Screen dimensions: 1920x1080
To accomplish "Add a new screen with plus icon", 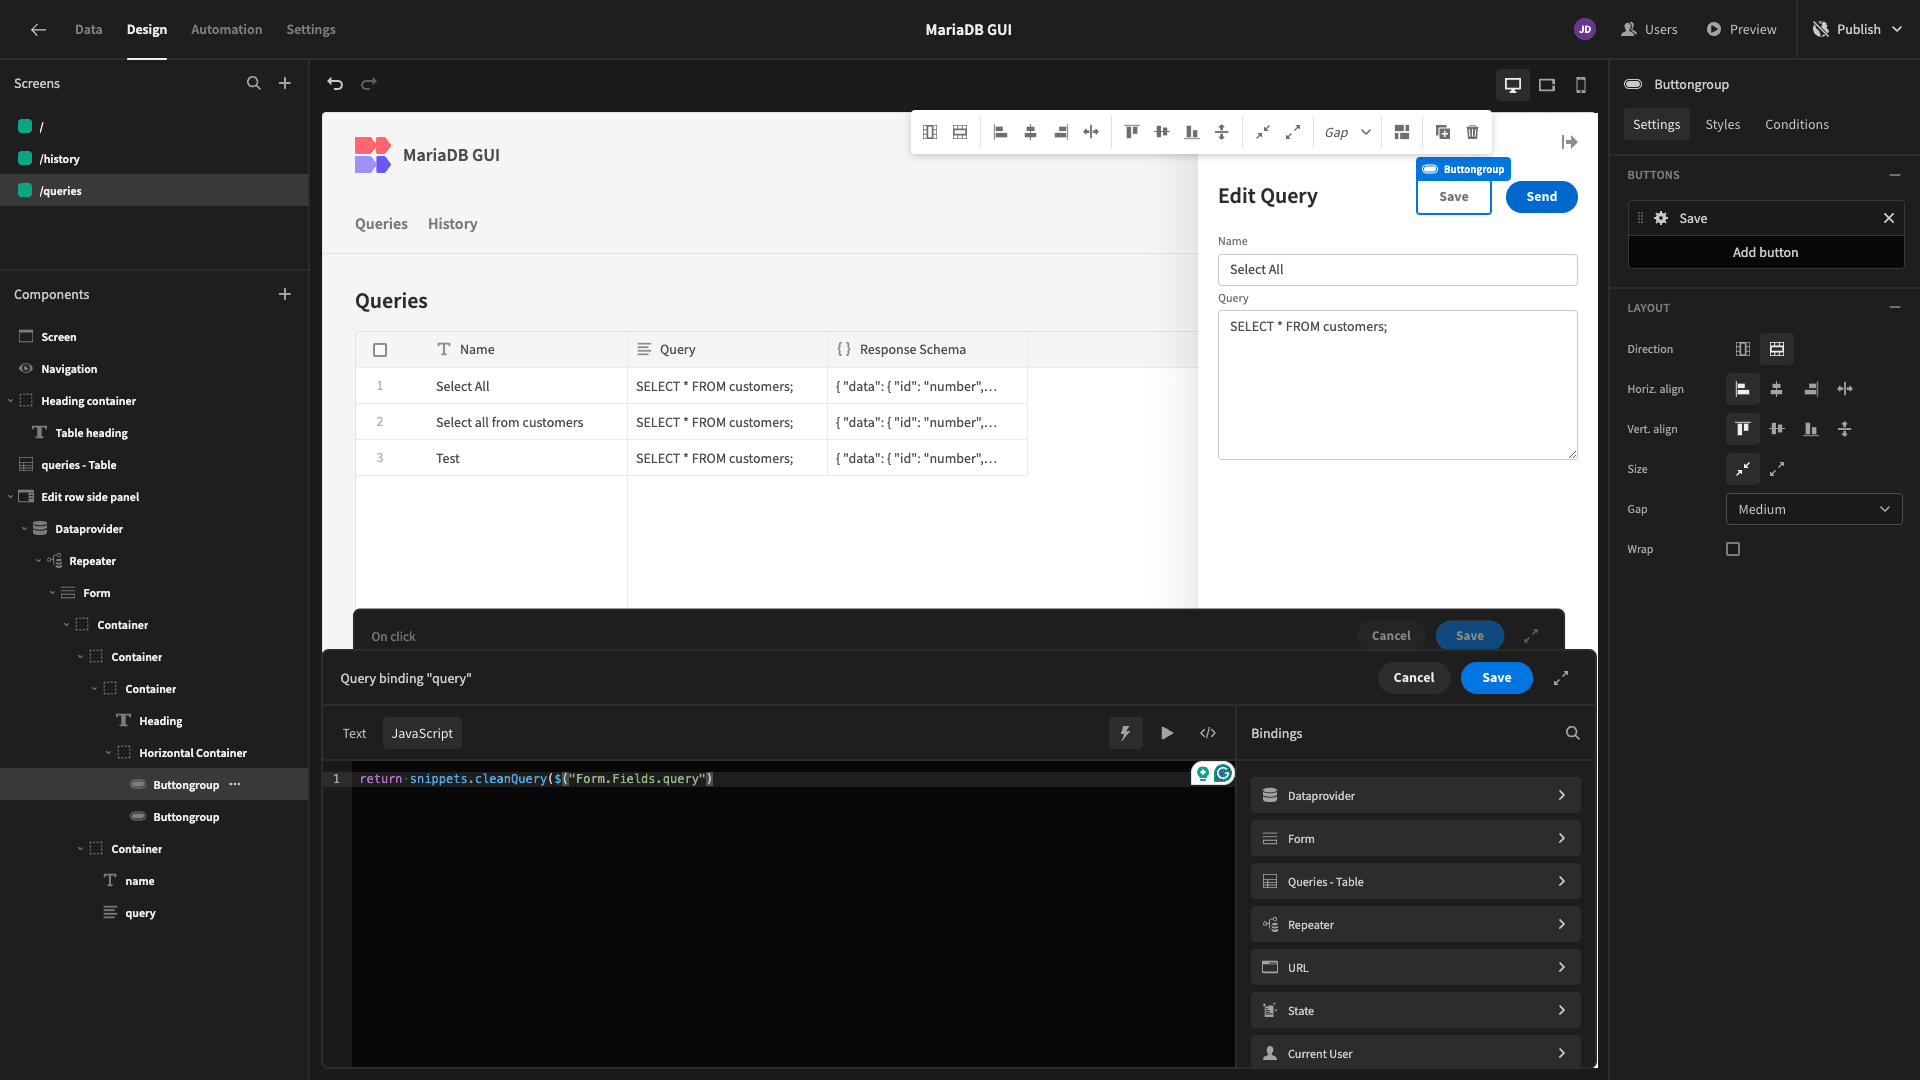I will click(x=285, y=83).
